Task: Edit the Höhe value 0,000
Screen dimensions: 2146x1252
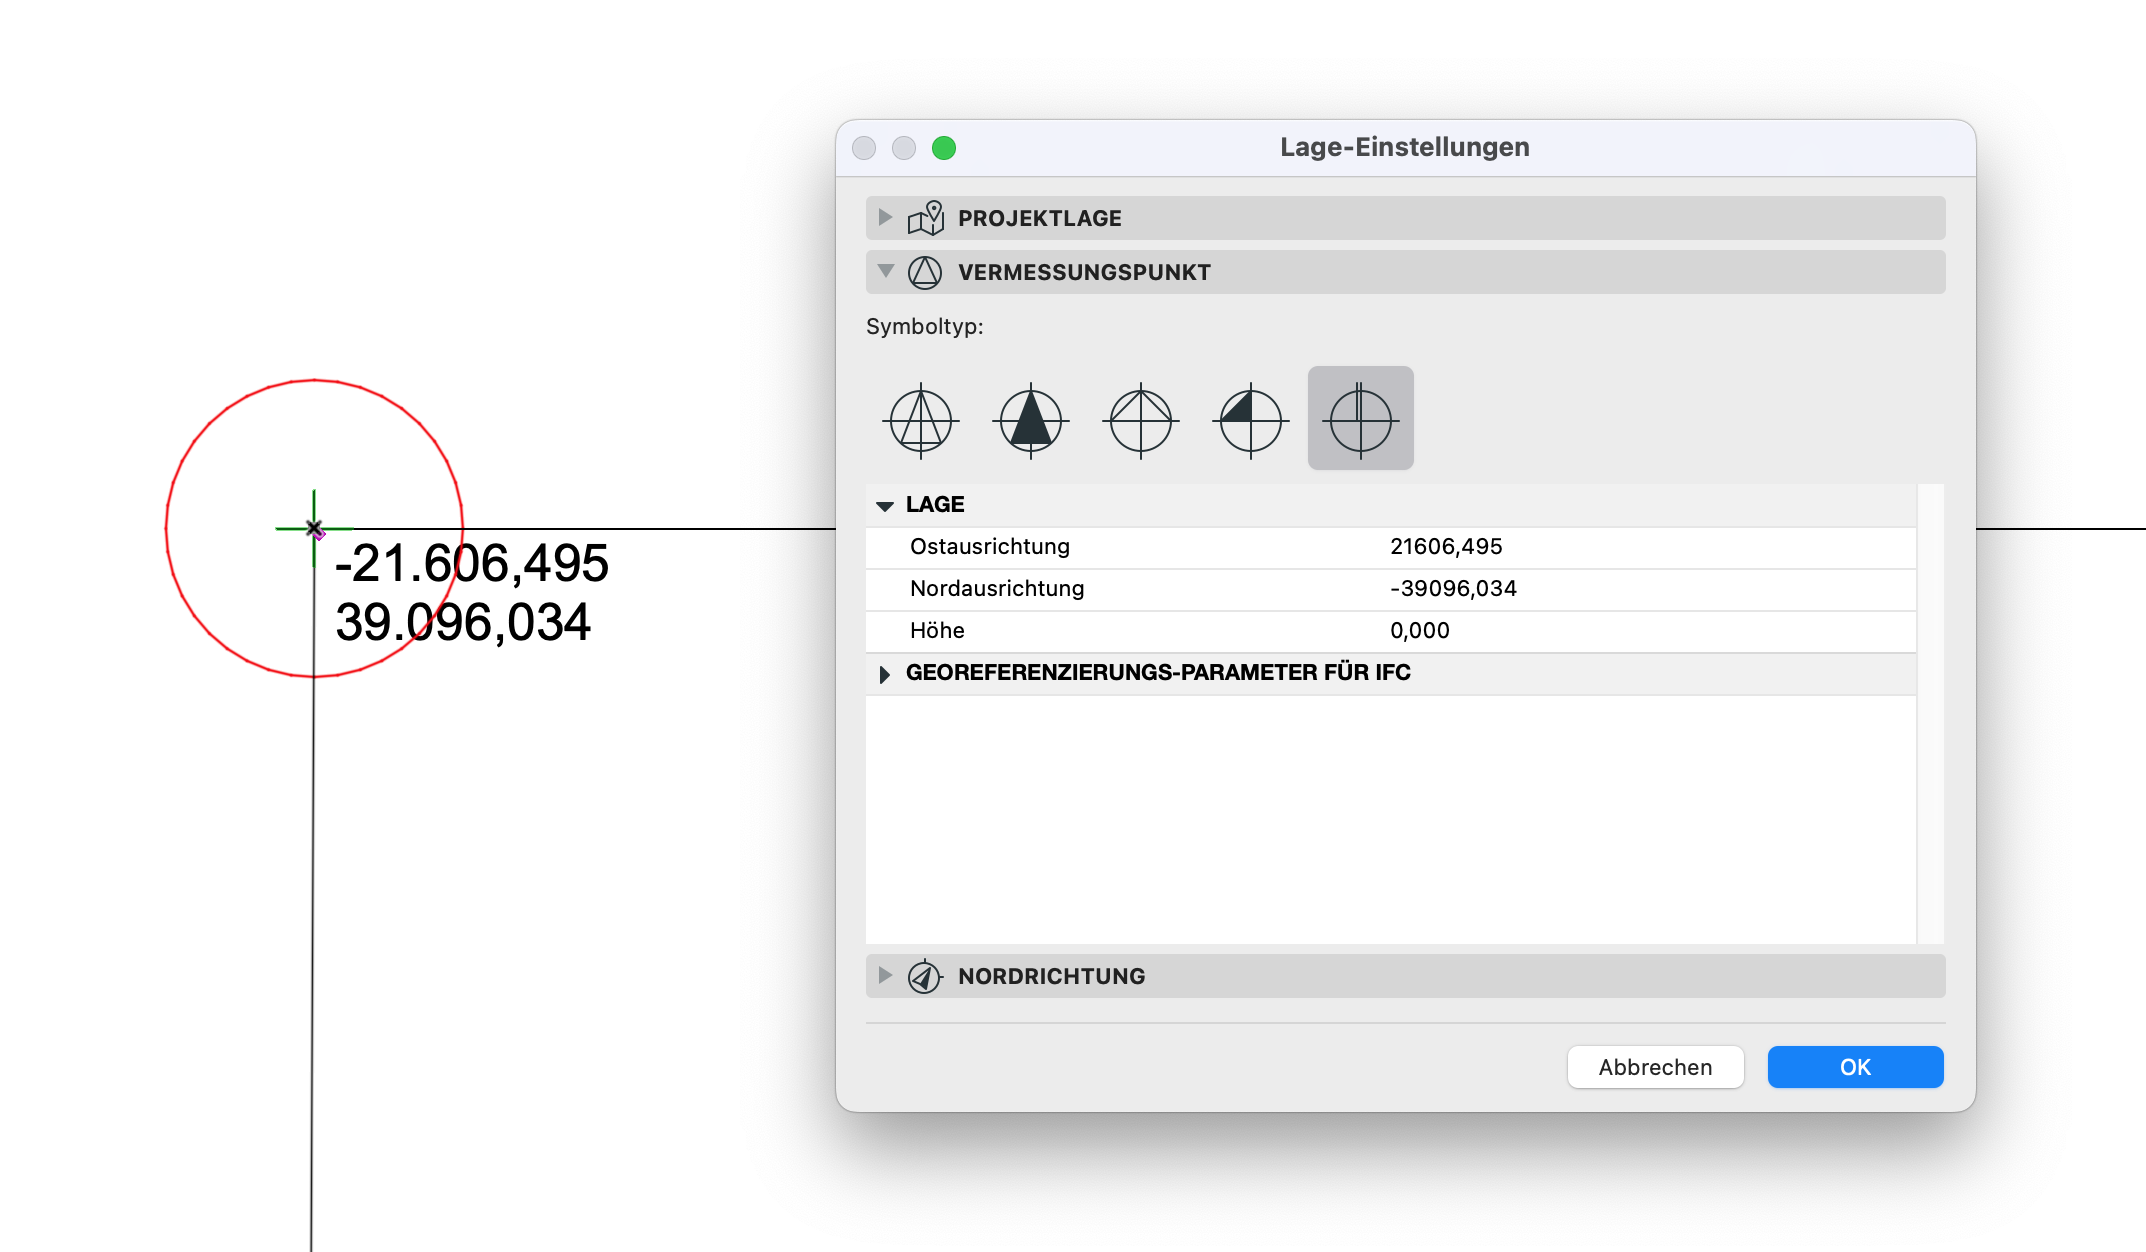Action: (x=1420, y=631)
